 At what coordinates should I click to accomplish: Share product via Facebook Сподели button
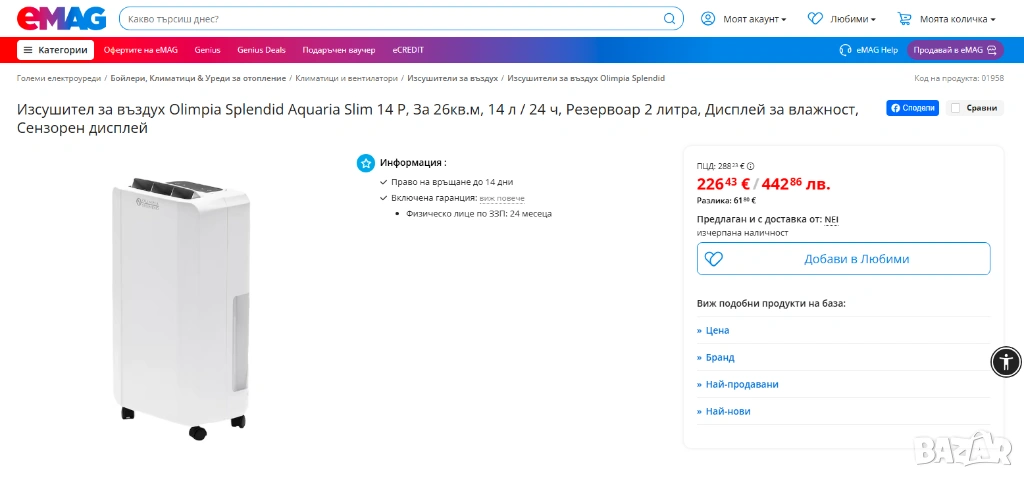[x=912, y=108]
